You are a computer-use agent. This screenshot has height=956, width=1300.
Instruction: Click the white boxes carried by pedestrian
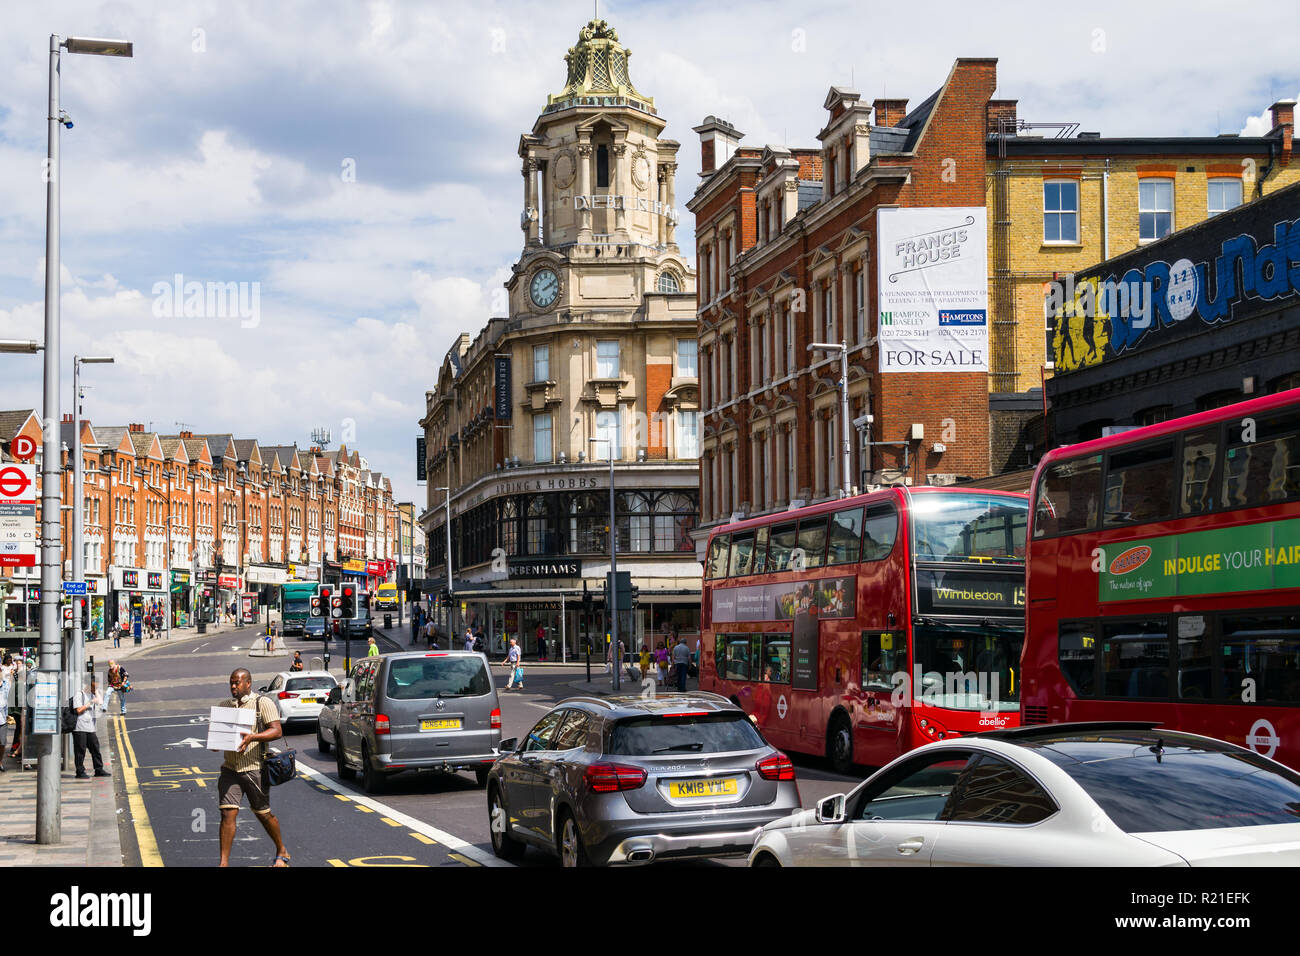click(x=230, y=728)
